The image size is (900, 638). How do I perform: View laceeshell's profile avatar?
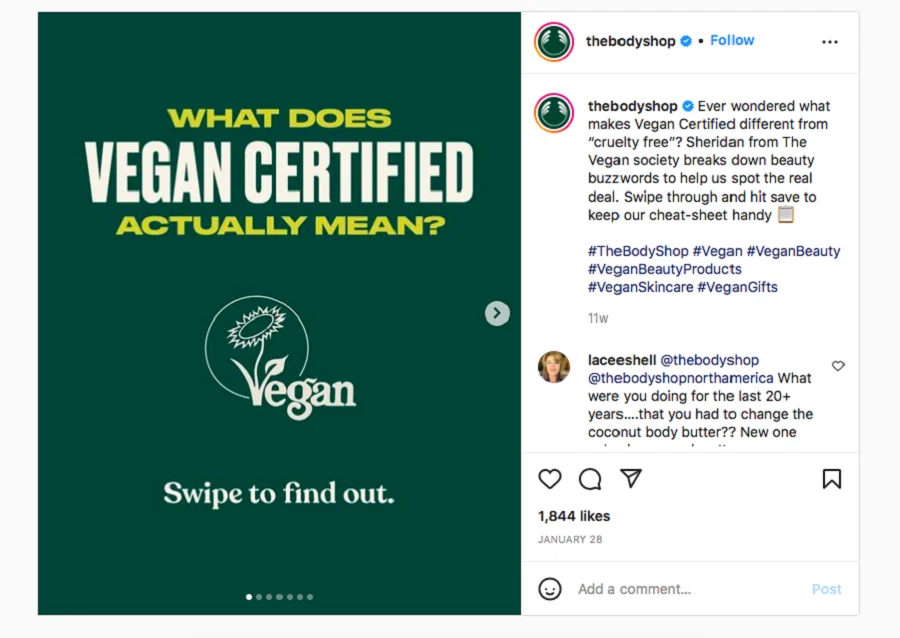[x=554, y=367]
